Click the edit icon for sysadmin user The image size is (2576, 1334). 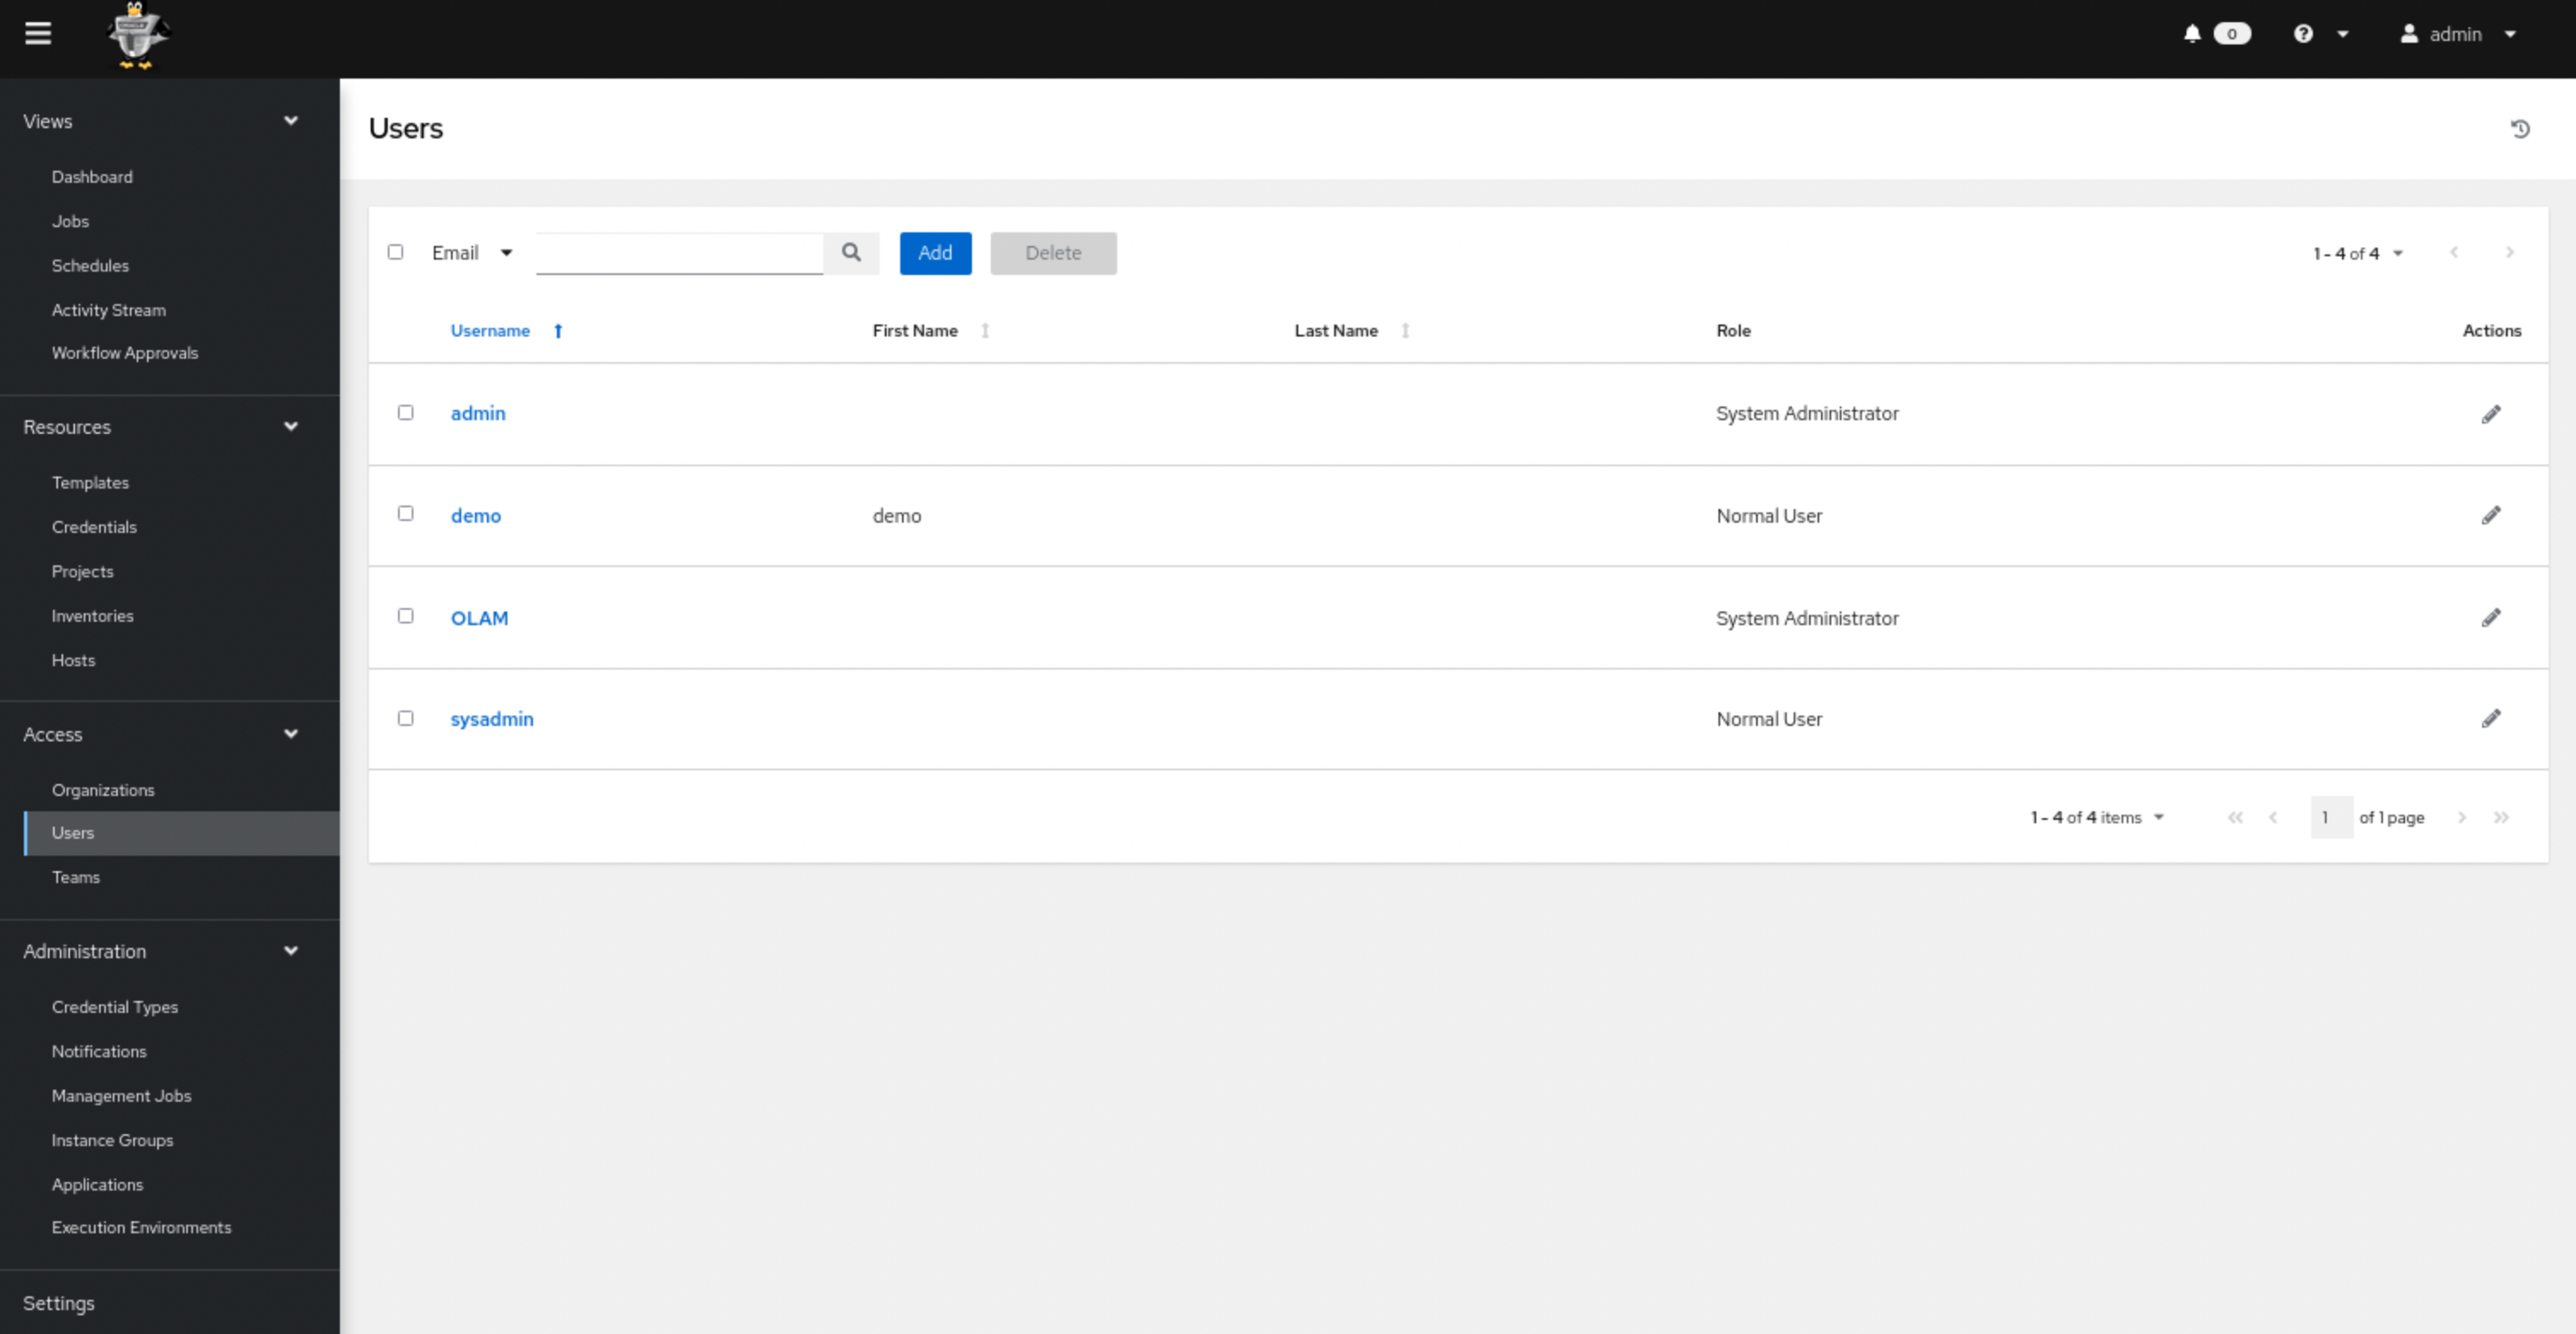[2491, 718]
